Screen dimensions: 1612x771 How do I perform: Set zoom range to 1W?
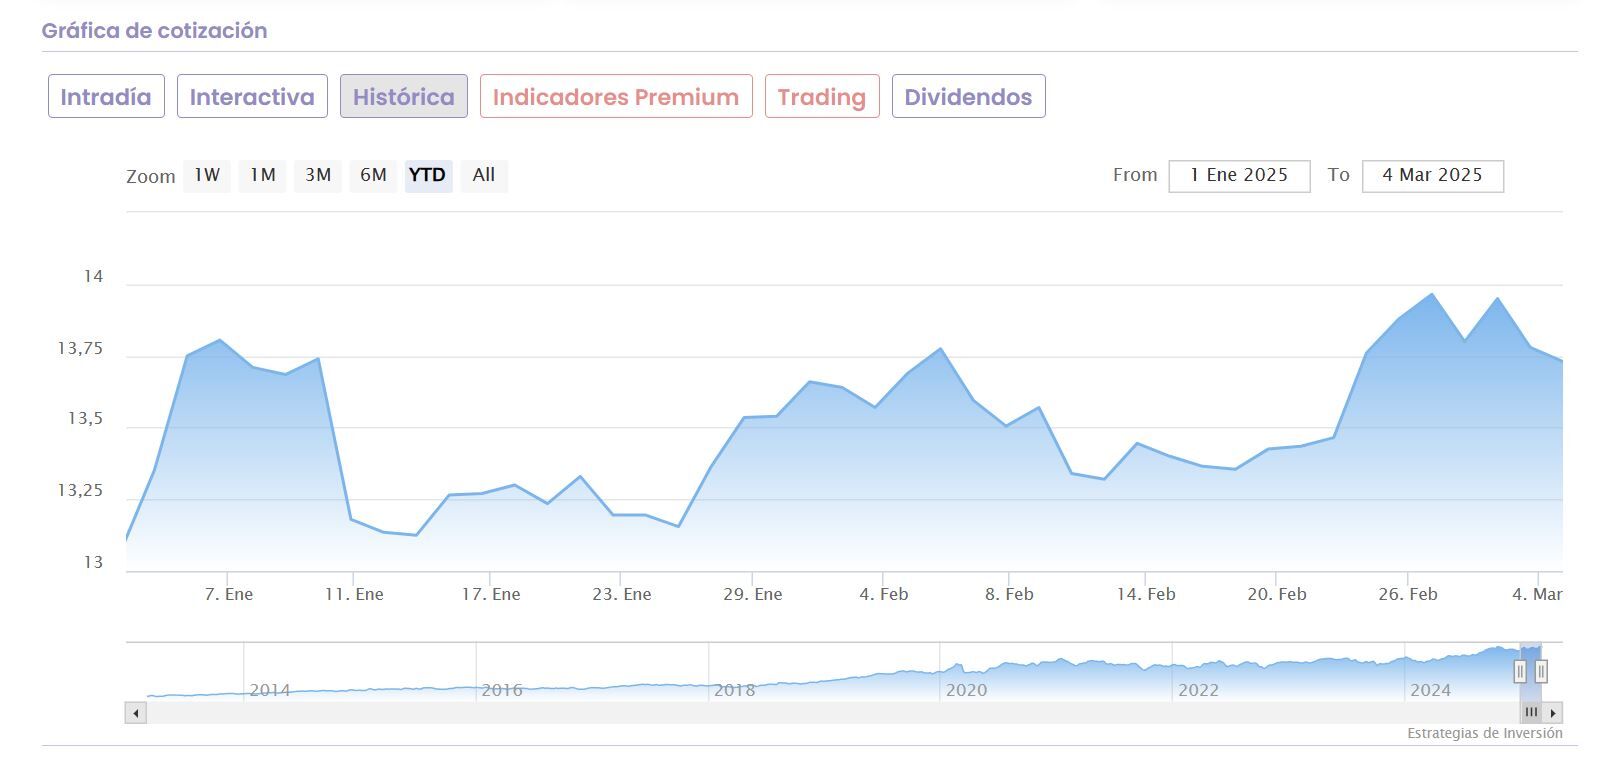tap(207, 175)
